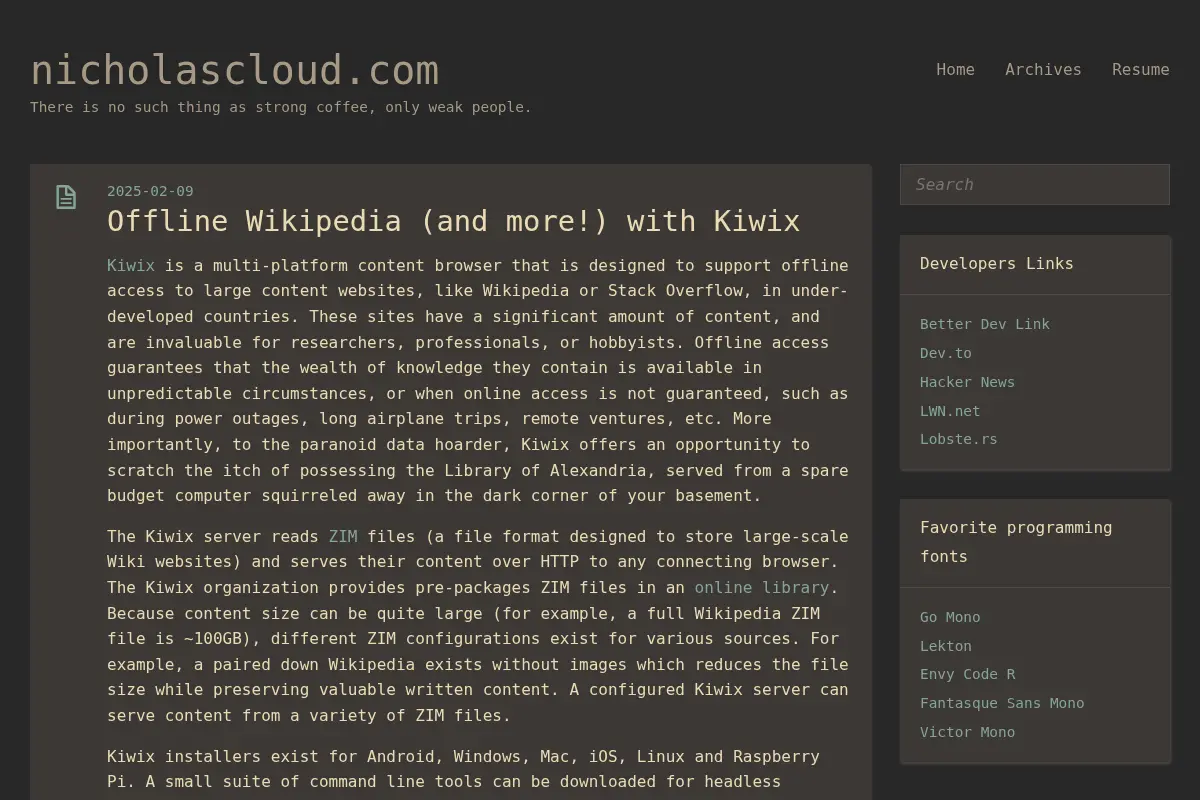Open the Go Mono font link
1200x800 pixels.
point(950,617)
